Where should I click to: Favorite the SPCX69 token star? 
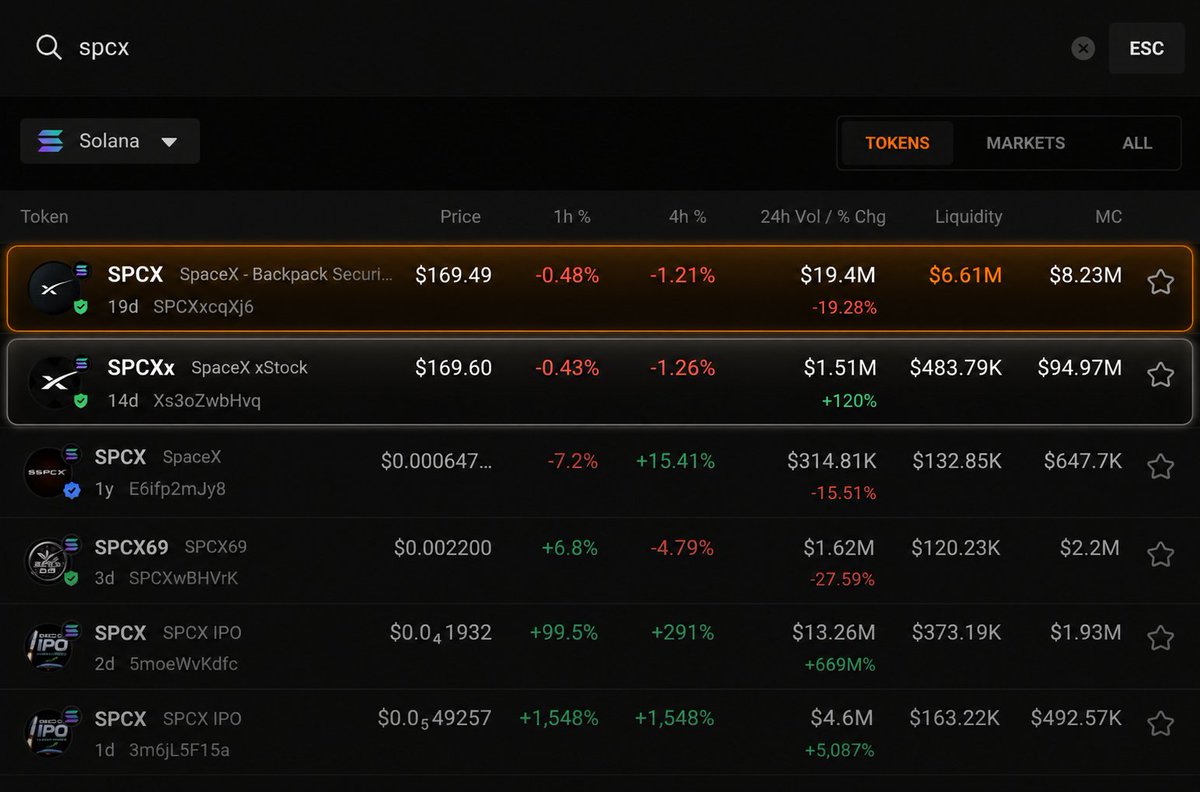(x=1160, y=554)
